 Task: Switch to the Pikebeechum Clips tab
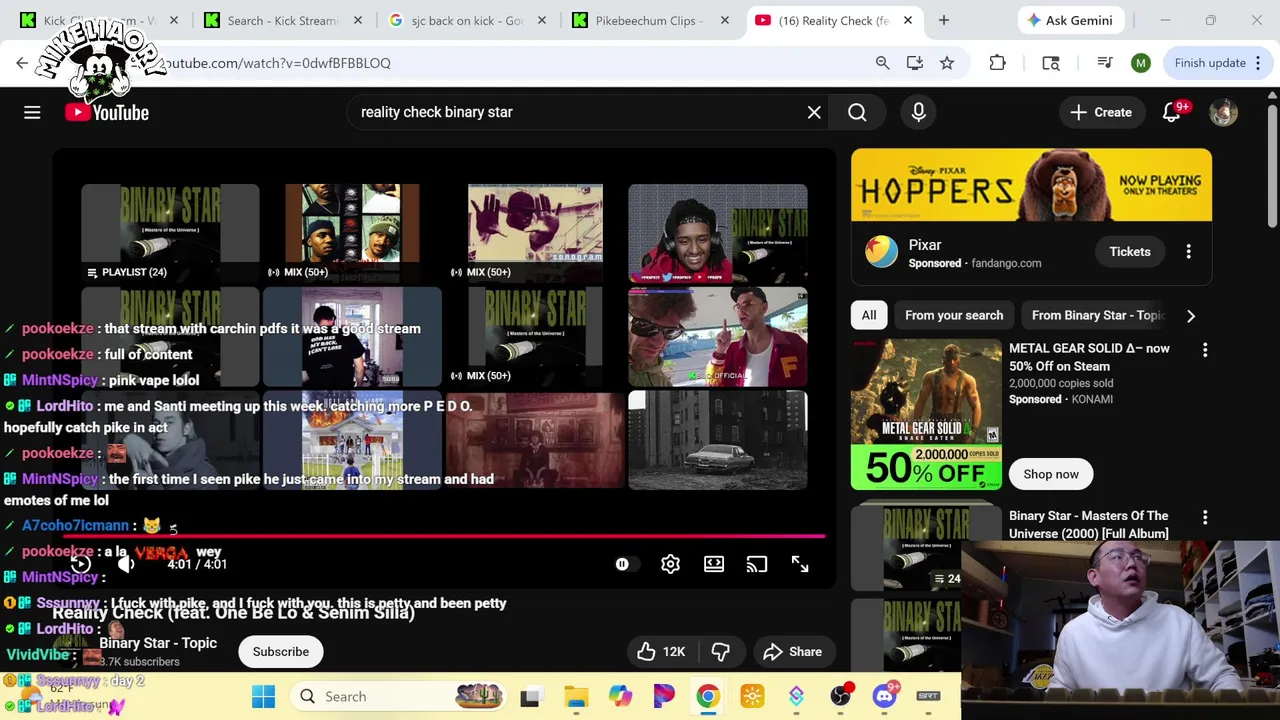(650, 20)
